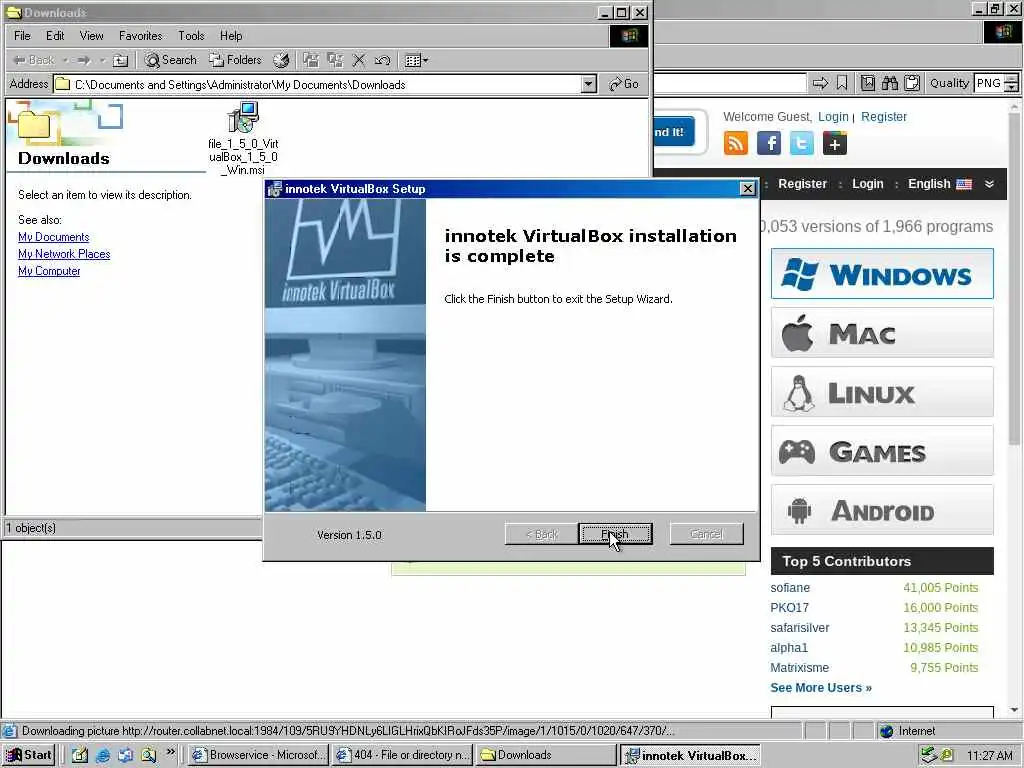Screen dimensions: 1024x768
Task: Click the Delete toolbar icon
Action: (x=359, y=61)
